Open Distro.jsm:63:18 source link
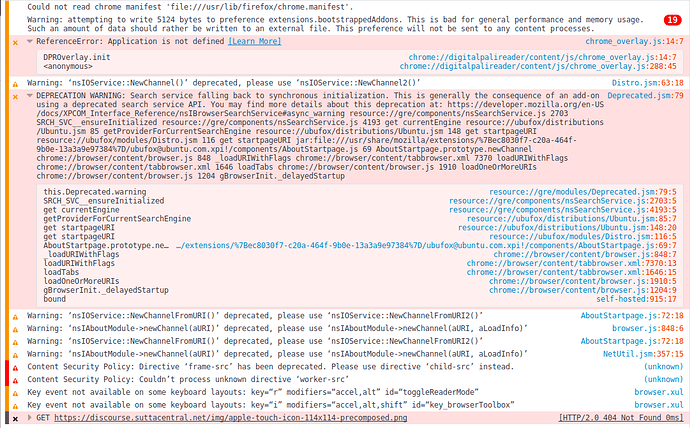Screen dimensions: 690x428 click(648, 83)
